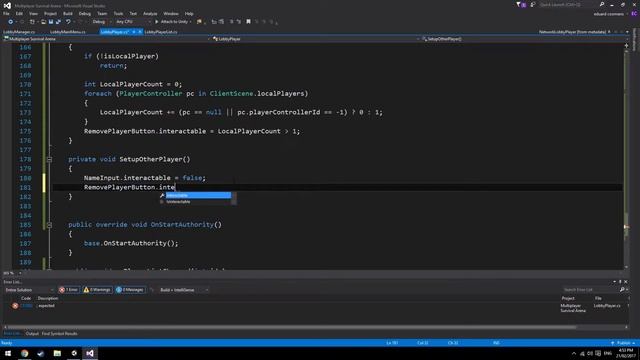This screenshot has height=360, width=640.
Task: Click the eduard account name
Action: (x=609, y=14)
